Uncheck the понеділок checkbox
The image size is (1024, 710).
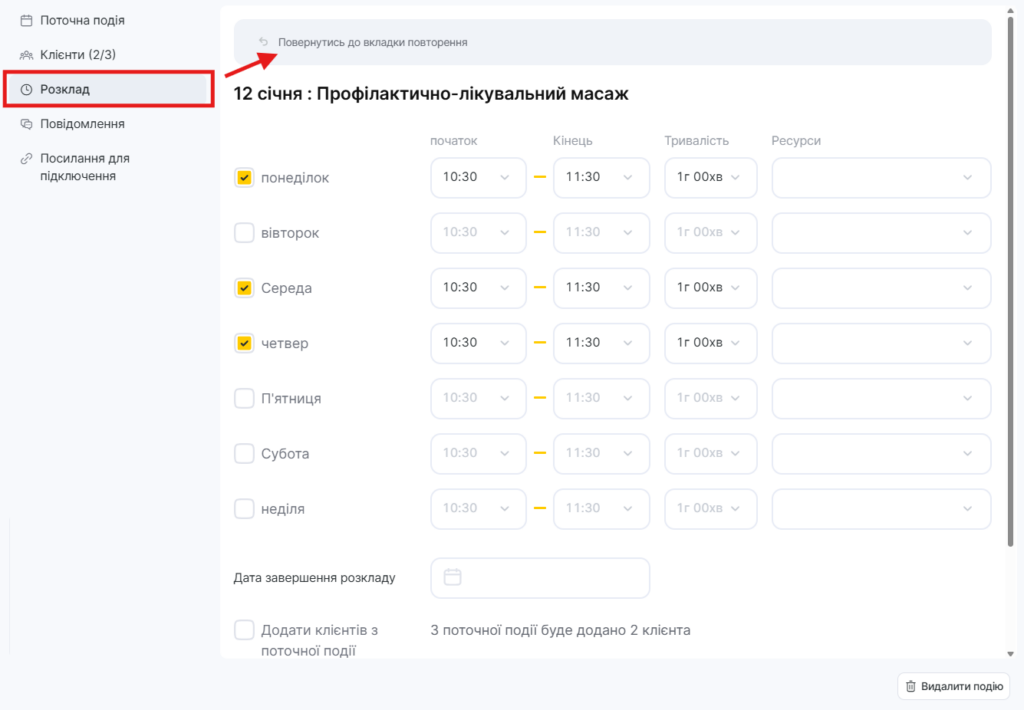point(244,178)
